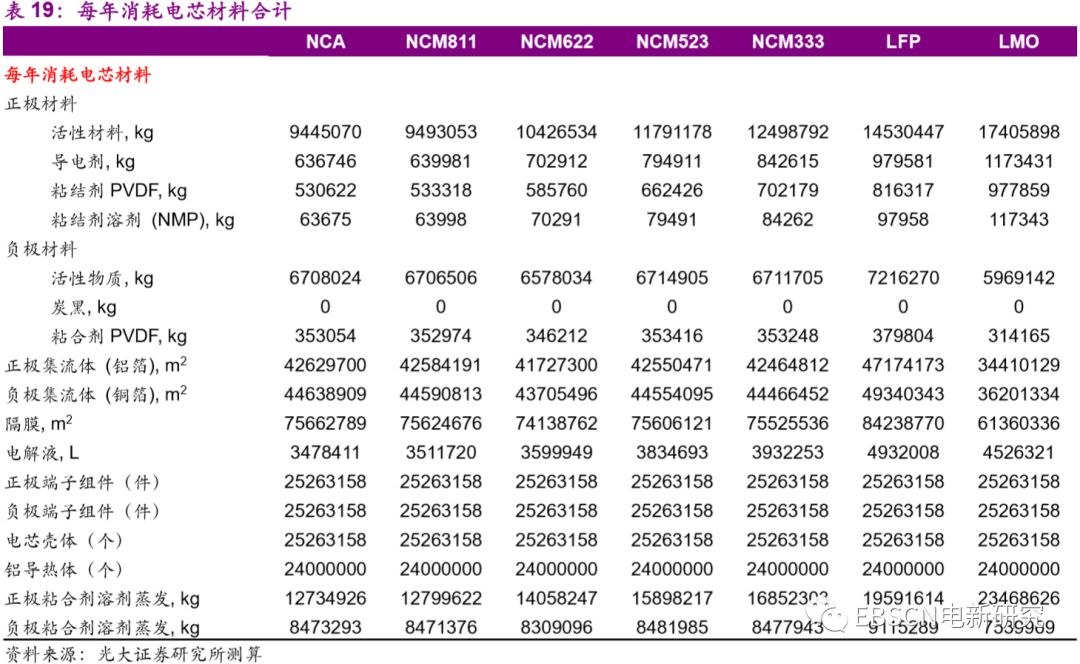Click the NCM622 column header

click(x=557, y=42)
